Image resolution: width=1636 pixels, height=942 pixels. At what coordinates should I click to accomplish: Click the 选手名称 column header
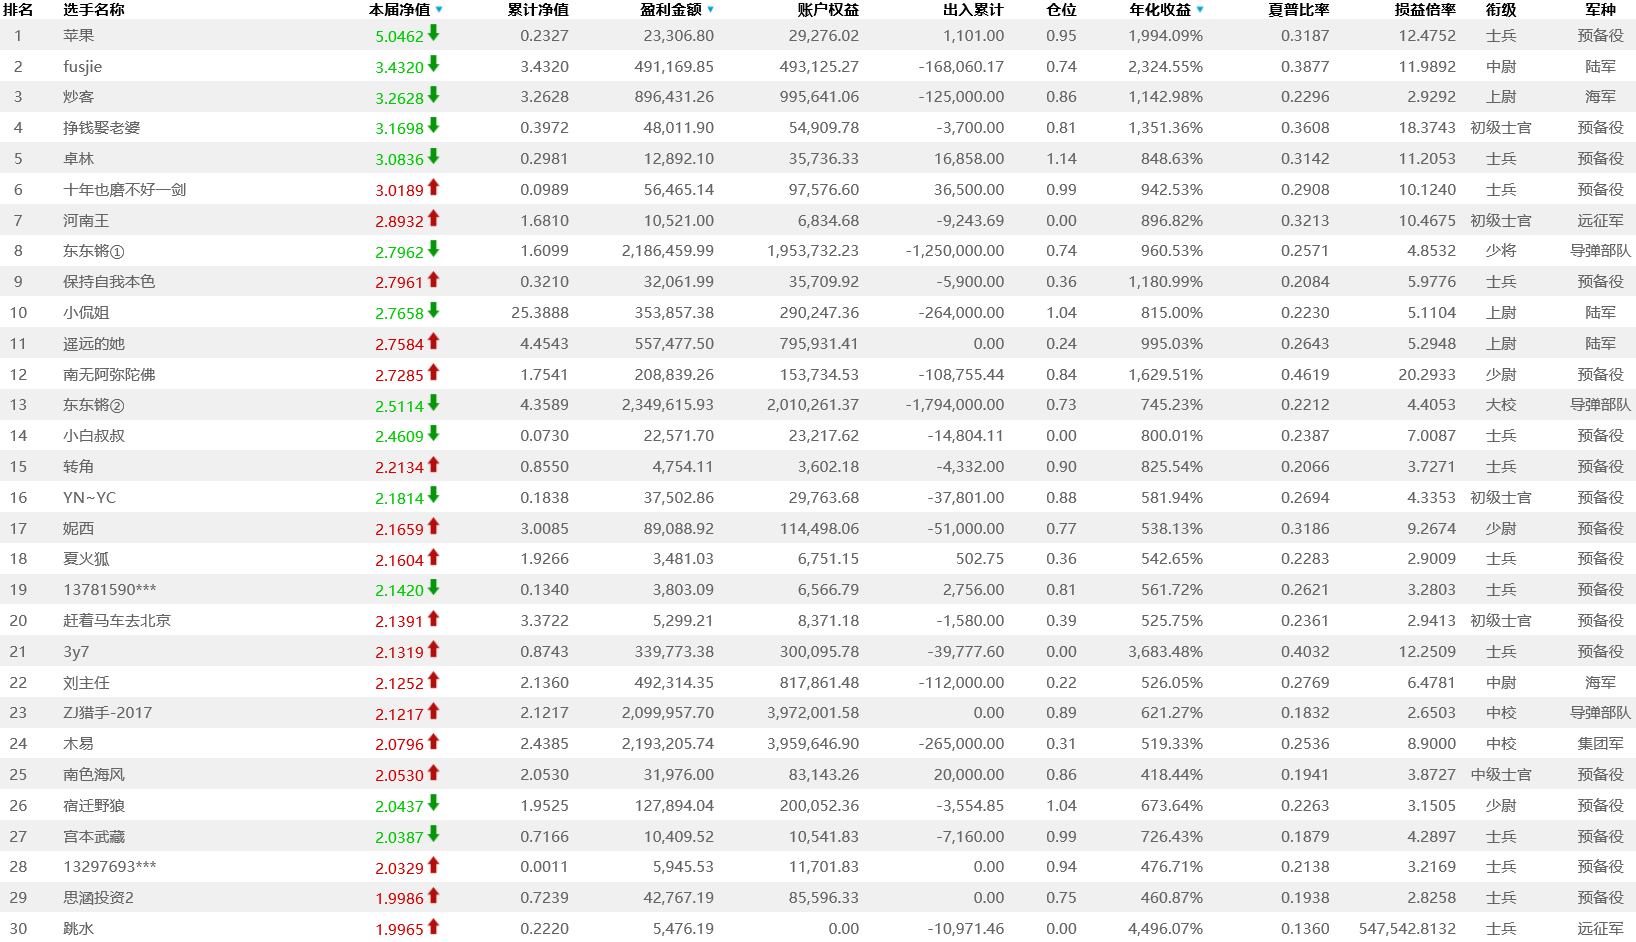point(94,10)
